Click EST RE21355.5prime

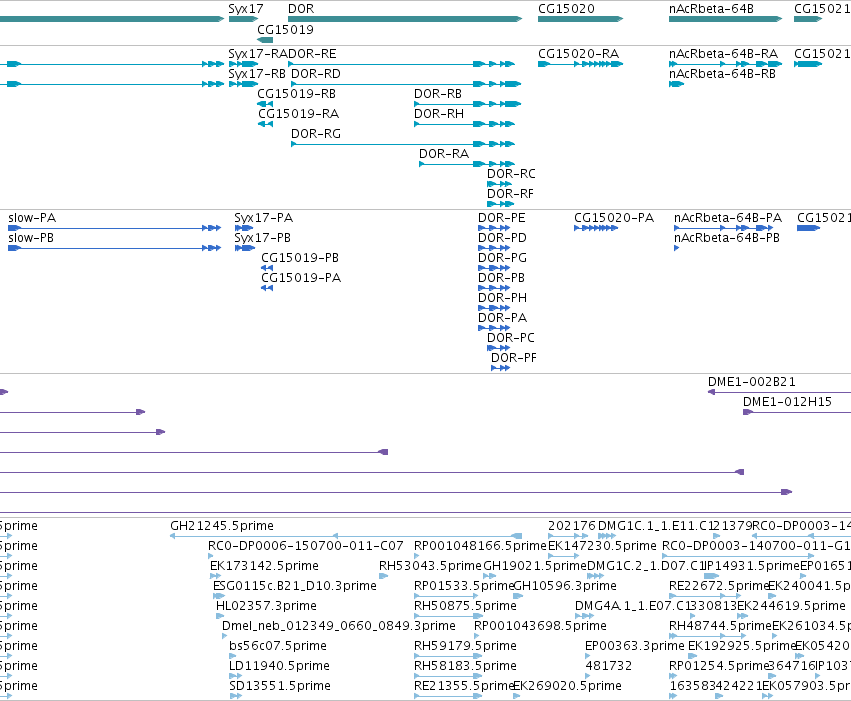[463, 687]
